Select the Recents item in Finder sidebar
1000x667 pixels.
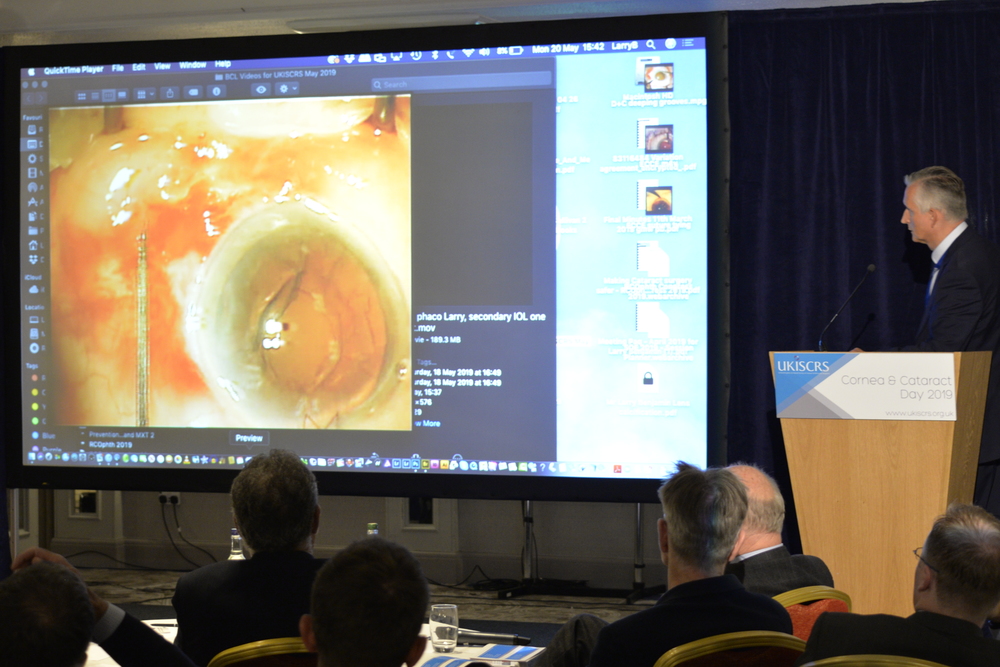34,130
